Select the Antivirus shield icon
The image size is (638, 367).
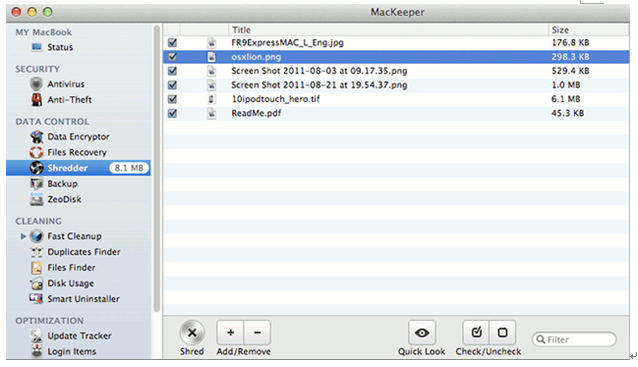coord(36,84)
